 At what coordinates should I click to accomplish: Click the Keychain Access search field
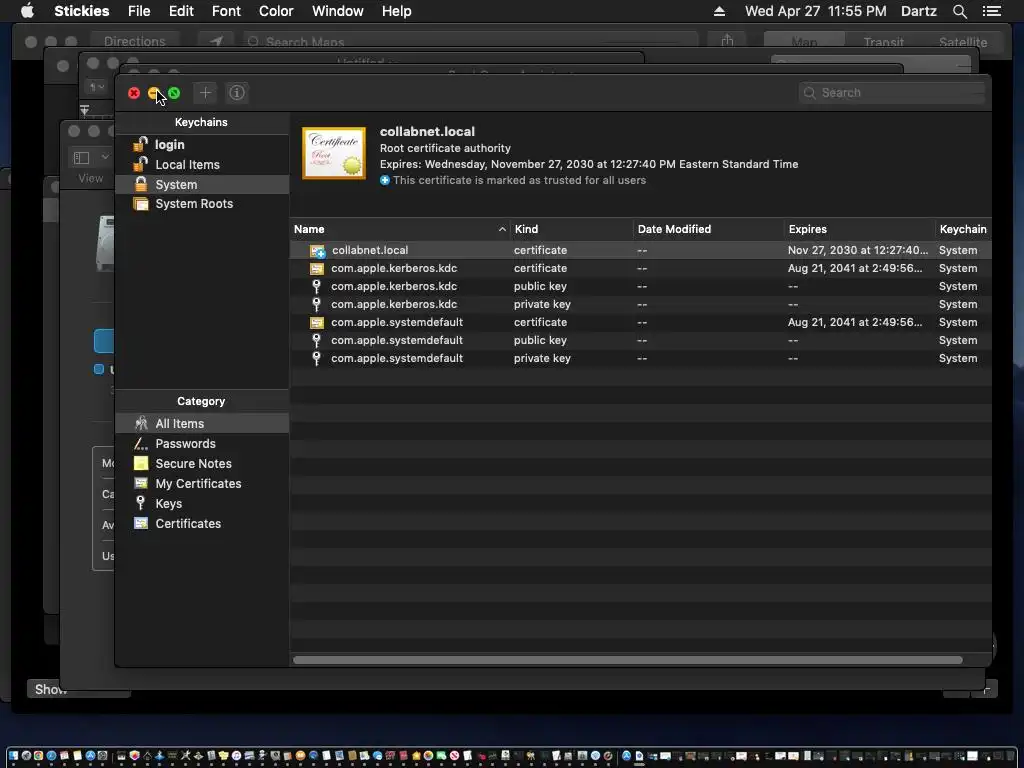pyautogui.click(x=891, y=93)
